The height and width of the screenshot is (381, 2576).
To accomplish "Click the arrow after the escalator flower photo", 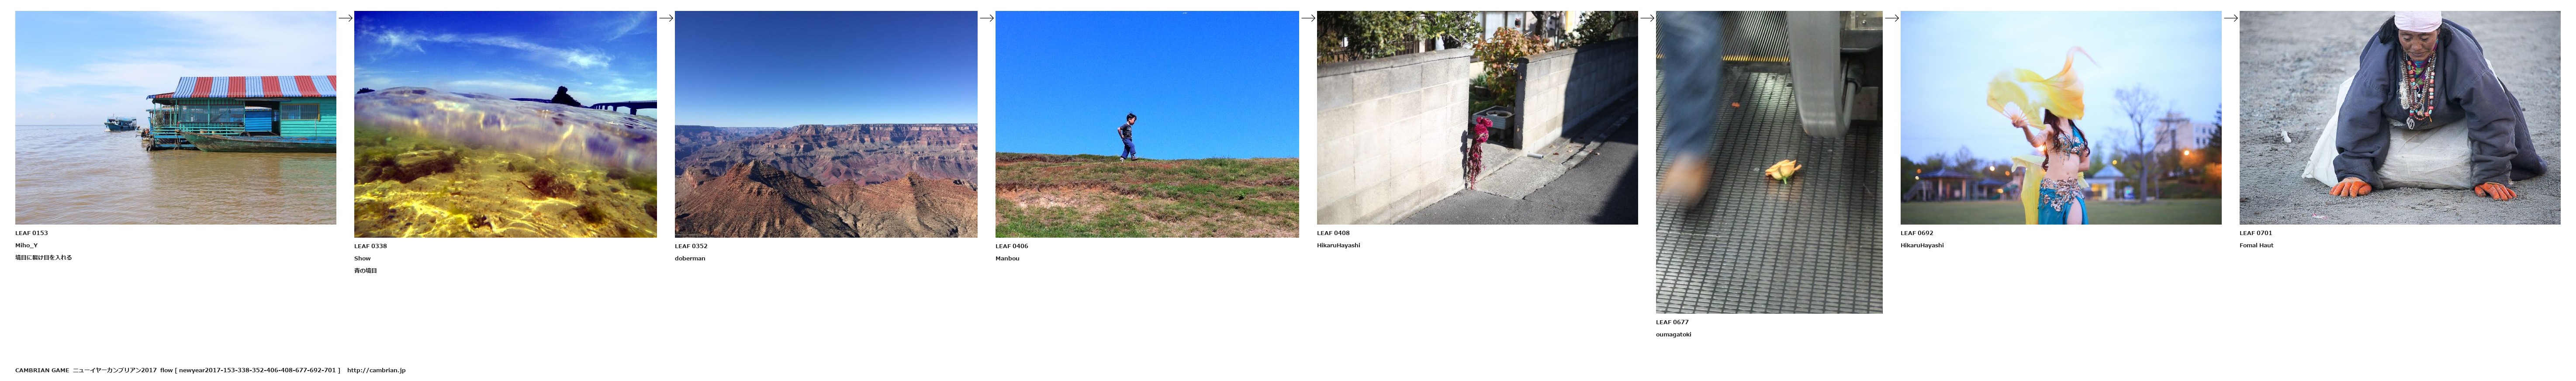I will pos(1892,18).
